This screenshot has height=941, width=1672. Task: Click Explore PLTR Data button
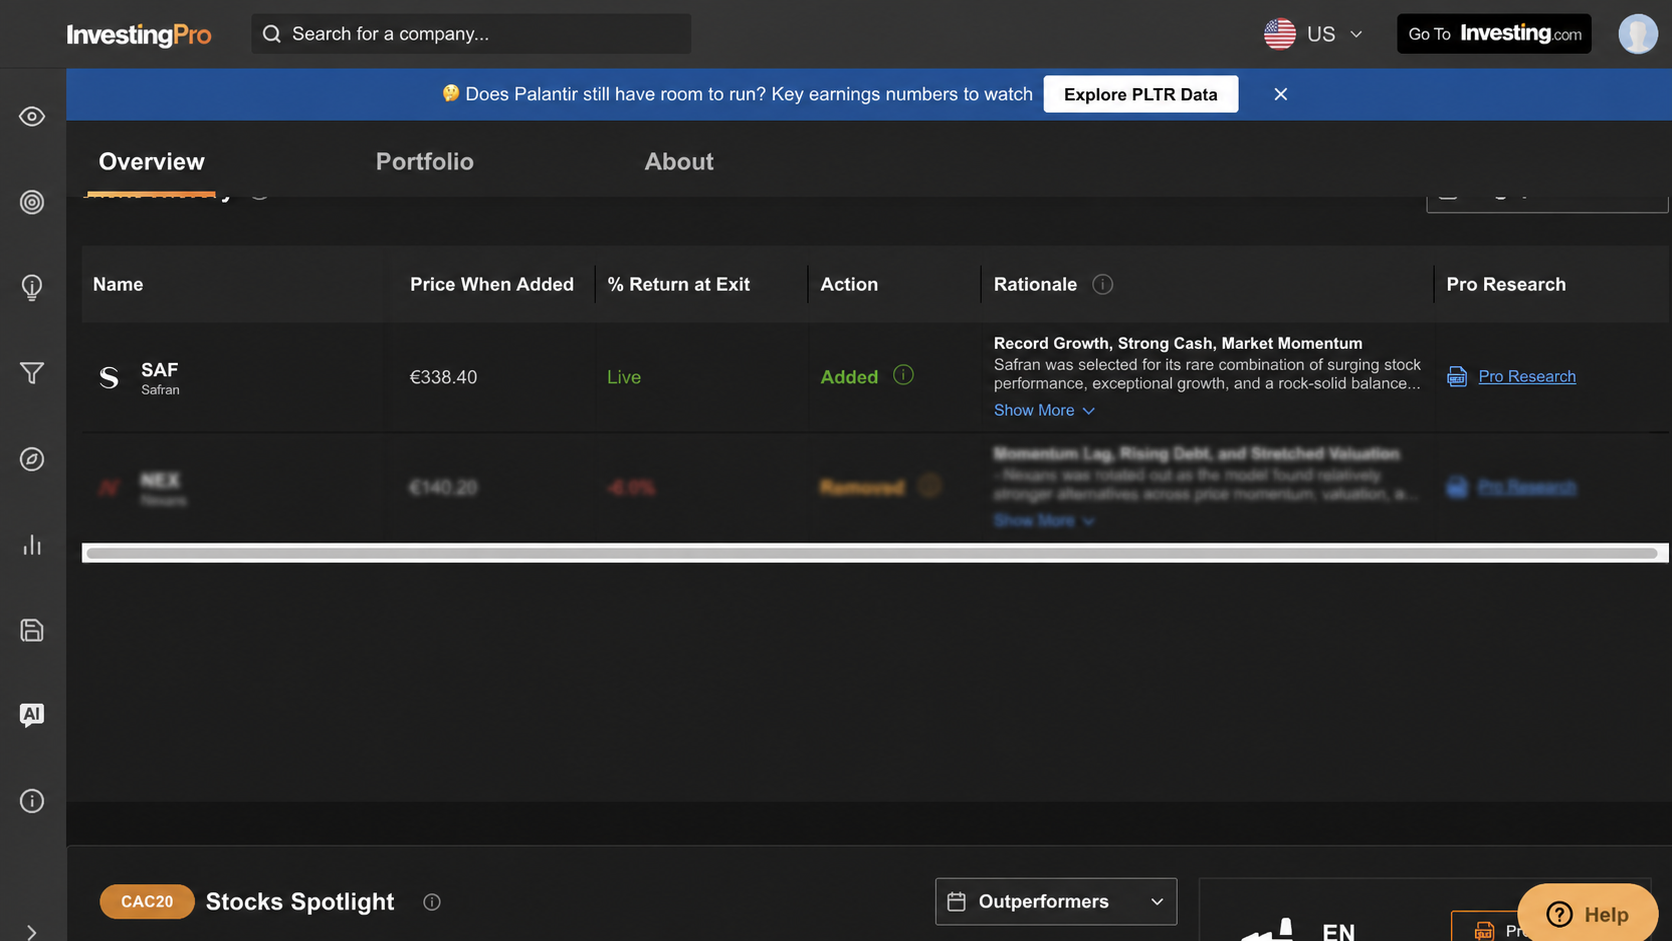tap(1141, 94)
